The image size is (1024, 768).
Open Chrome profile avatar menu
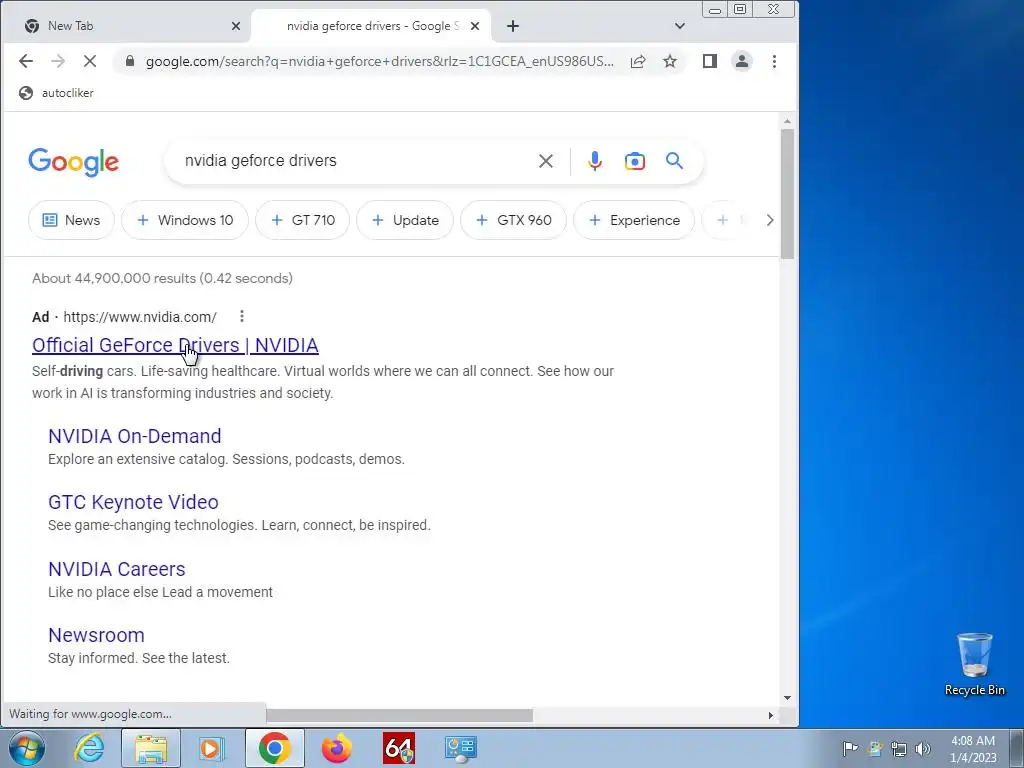coord(742,61)
